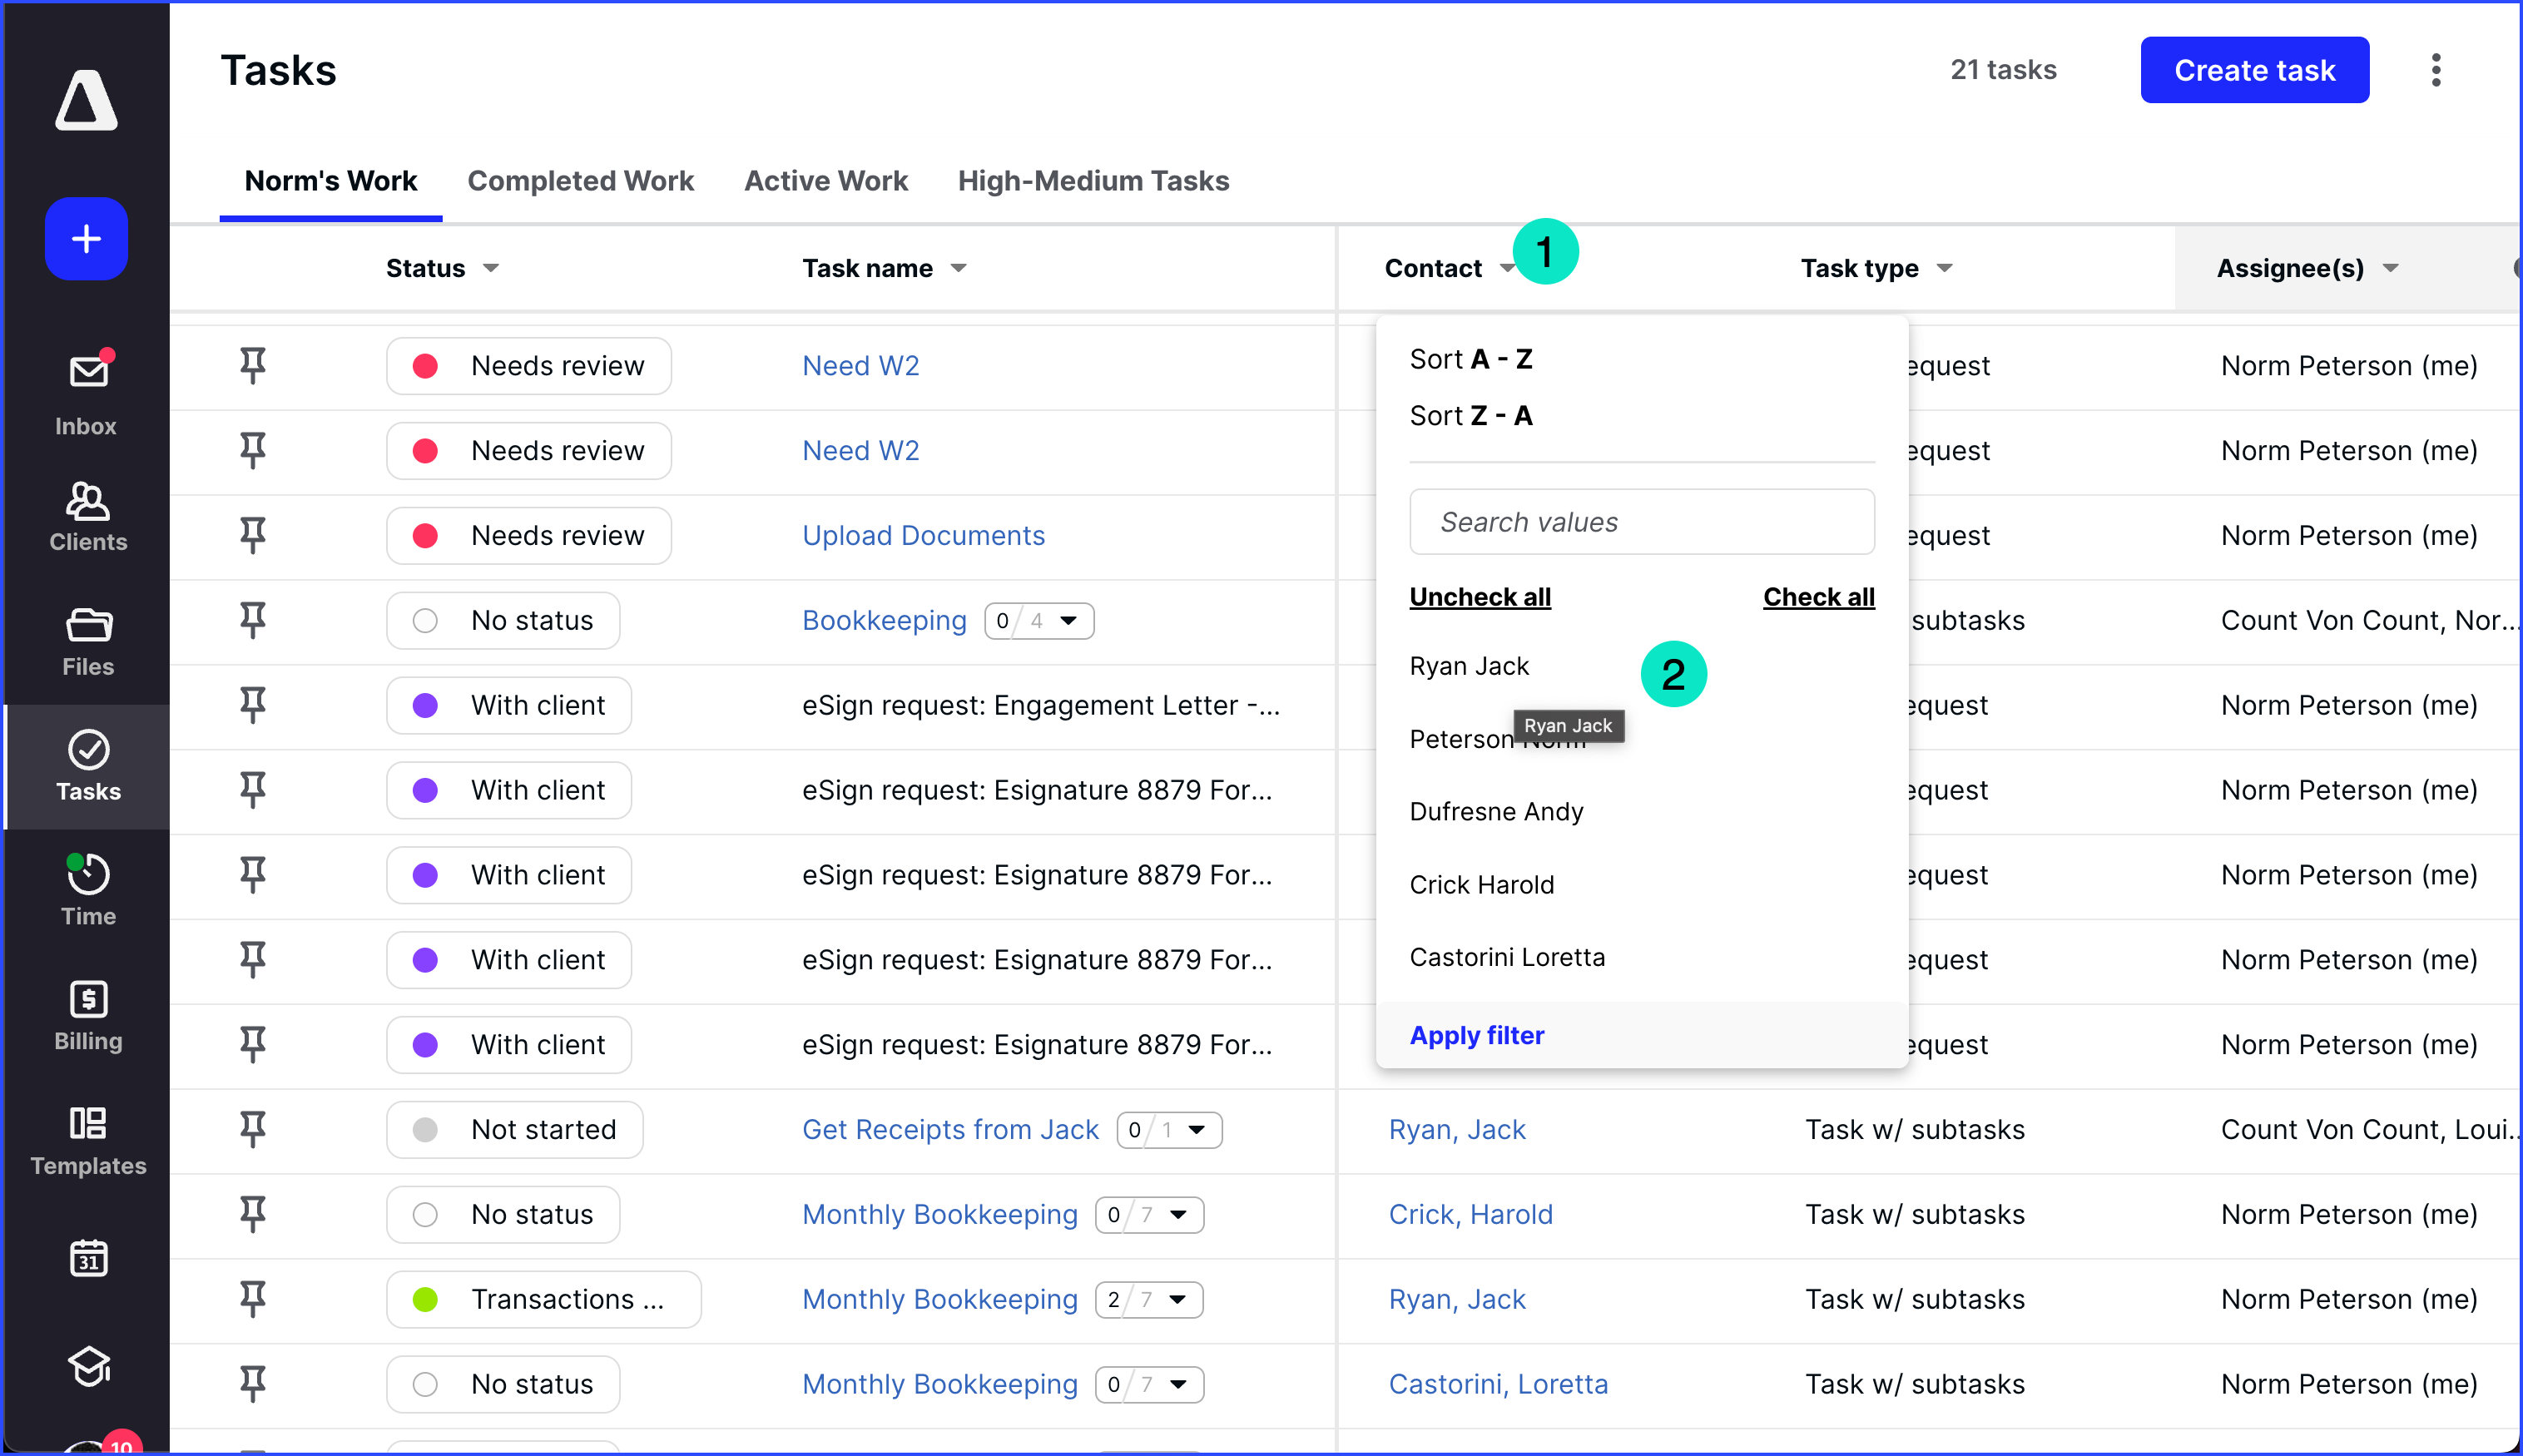The height and width of the screenshot is (1456, 2523).
Task: Open the Task type column sort dropdown
Action: point(1945,267)
